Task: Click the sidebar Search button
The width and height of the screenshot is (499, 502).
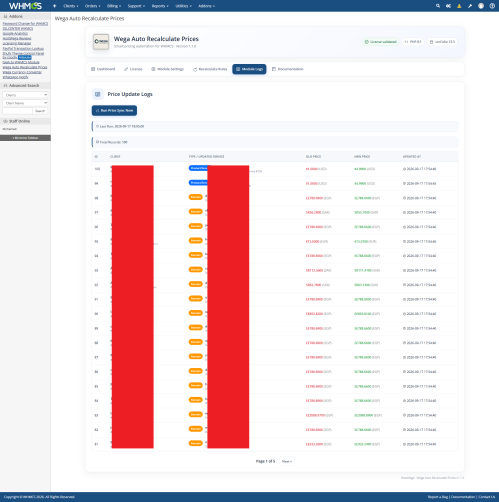Action: [40, 111]
